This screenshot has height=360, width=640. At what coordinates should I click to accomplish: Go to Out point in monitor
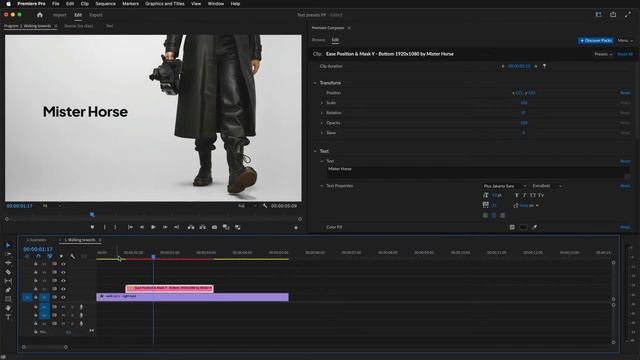(176, 227)
